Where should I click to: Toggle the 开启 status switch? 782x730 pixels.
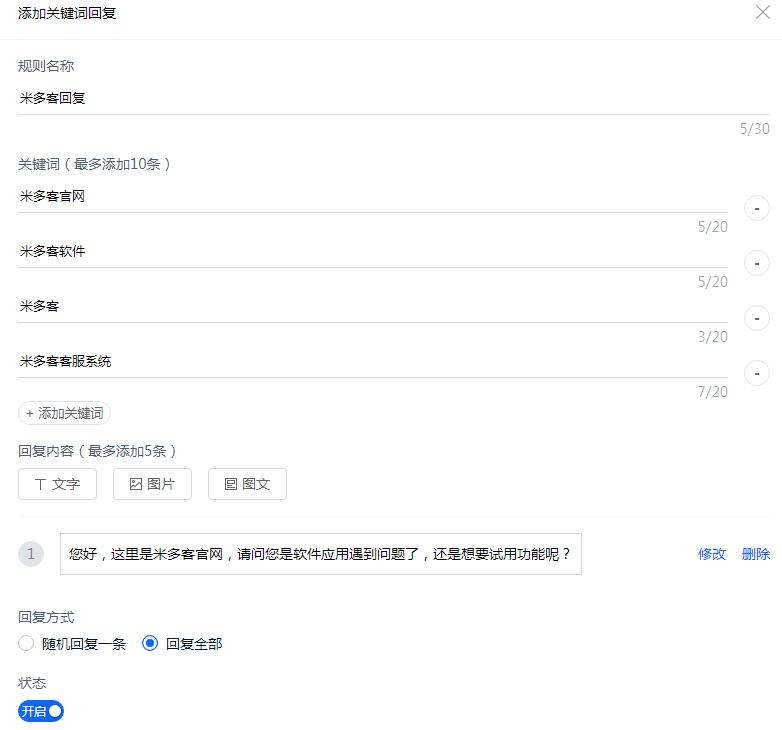pyautogui.click(x=41, y=711)
